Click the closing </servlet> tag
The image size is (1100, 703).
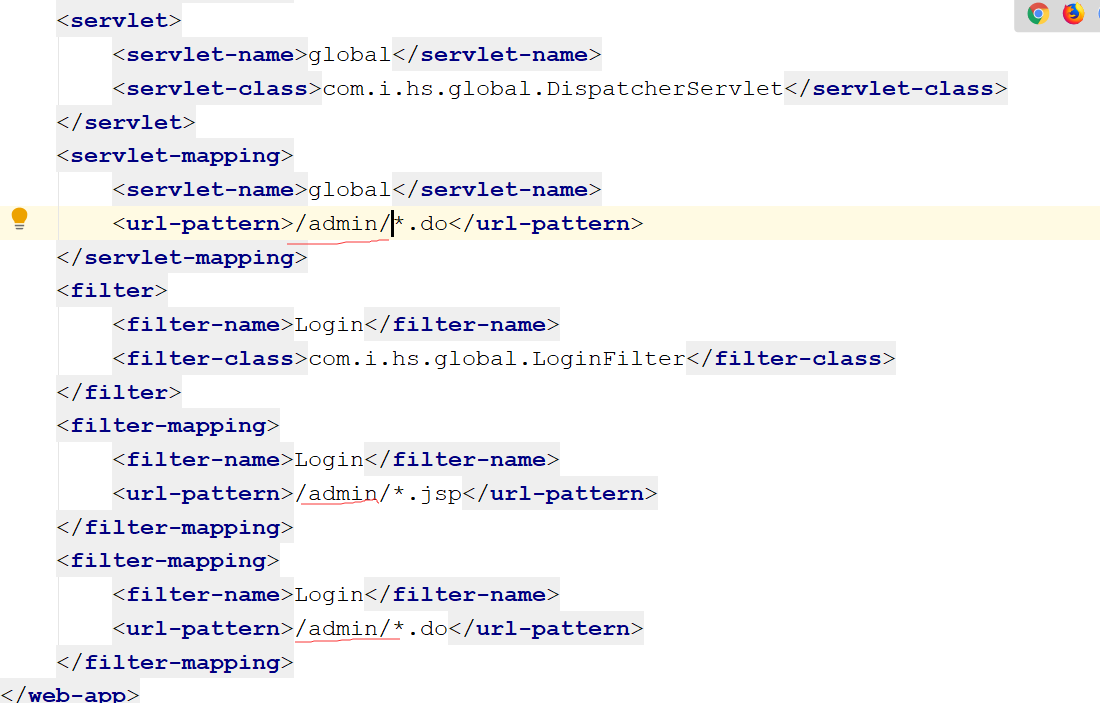[126, 122]
